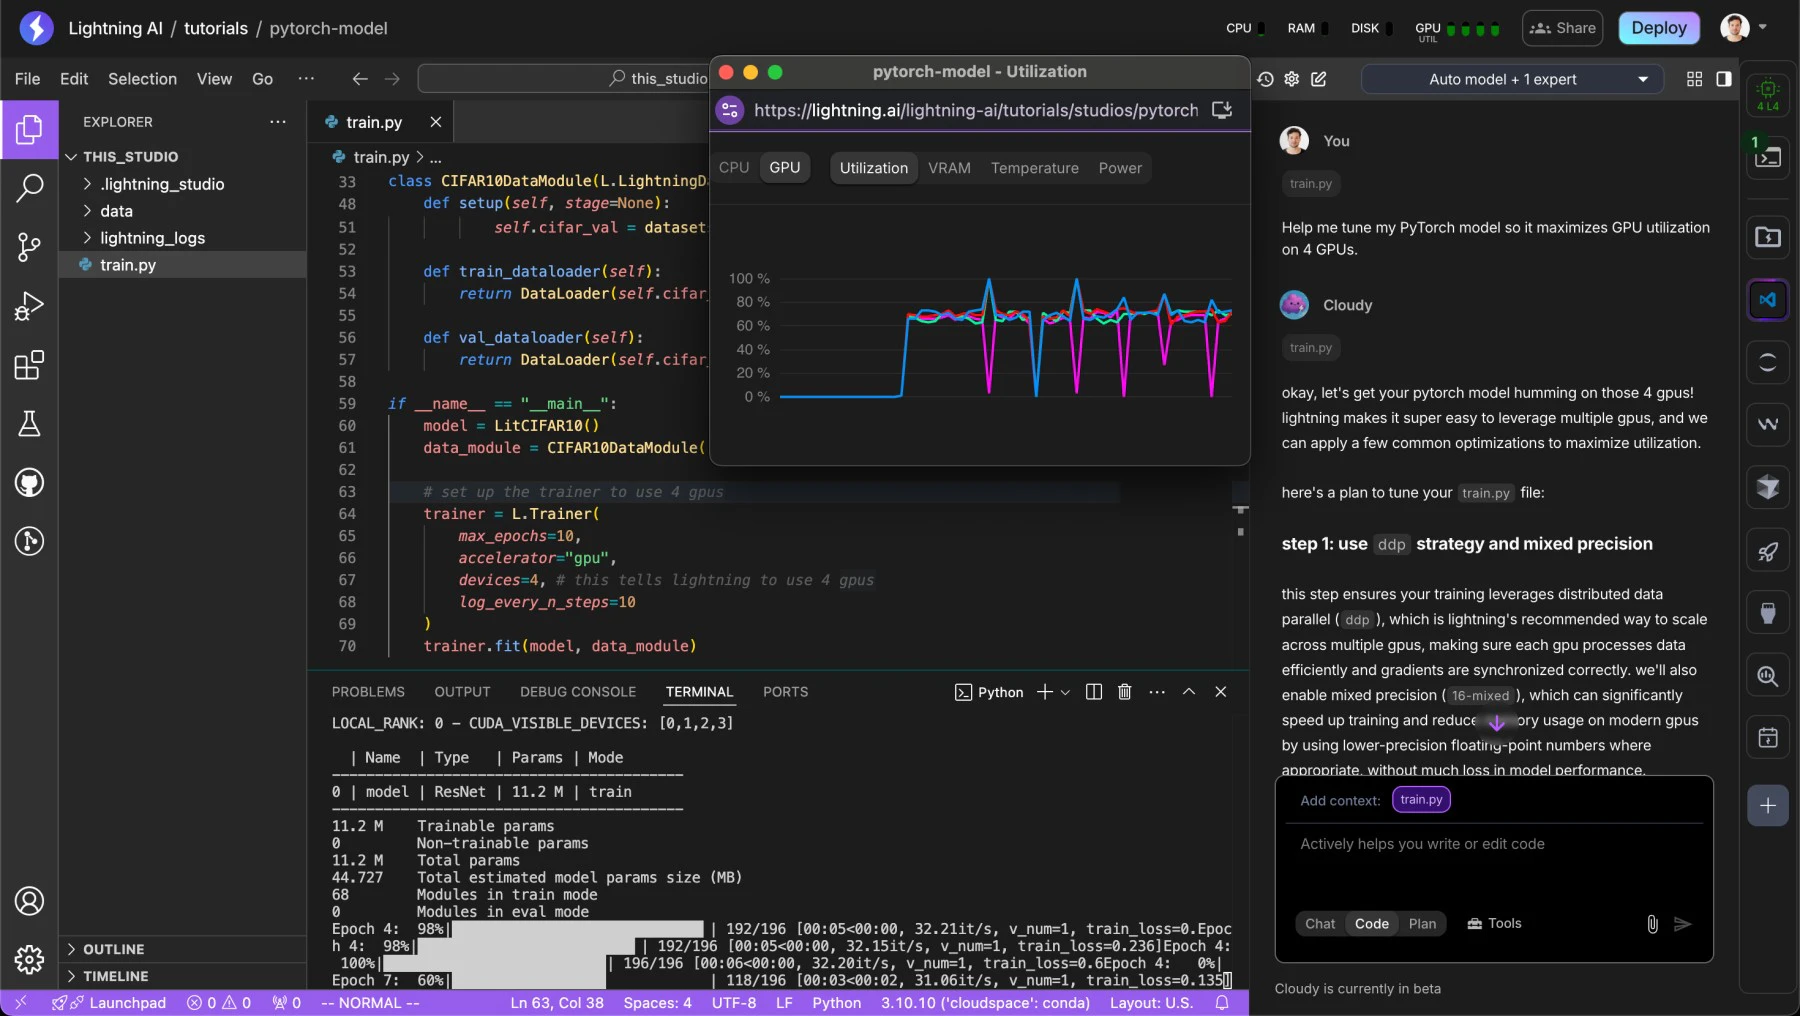Open the Search panel in the sidebar
Image resolution: width=1800 pixels, height=1016 pixels.
(29, 188)
